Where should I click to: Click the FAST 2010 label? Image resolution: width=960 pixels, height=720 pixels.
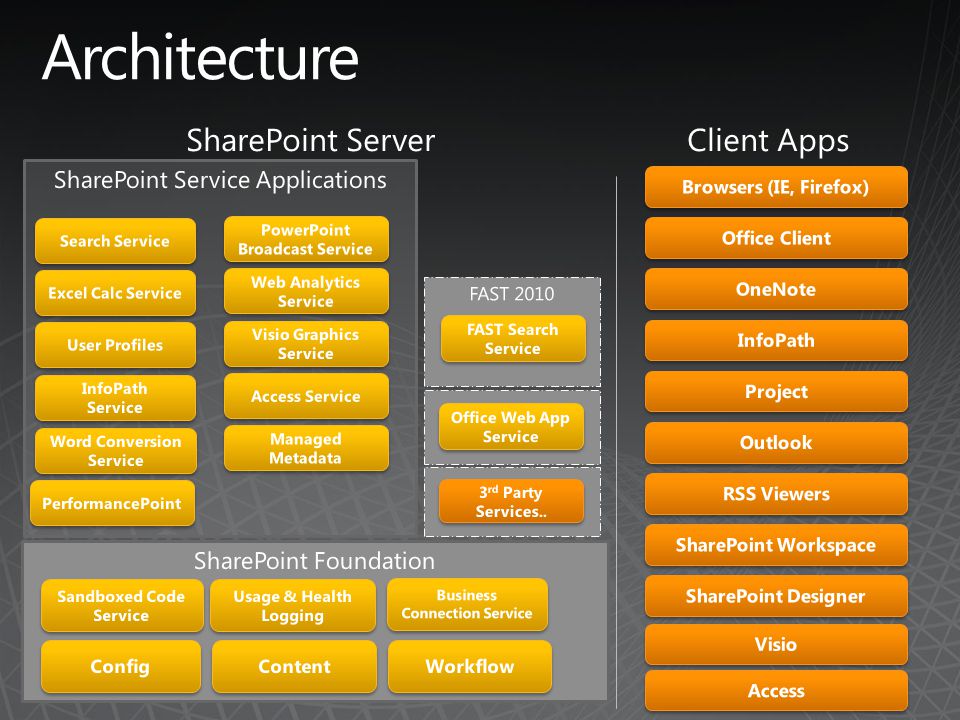click(x=512, y=294)
